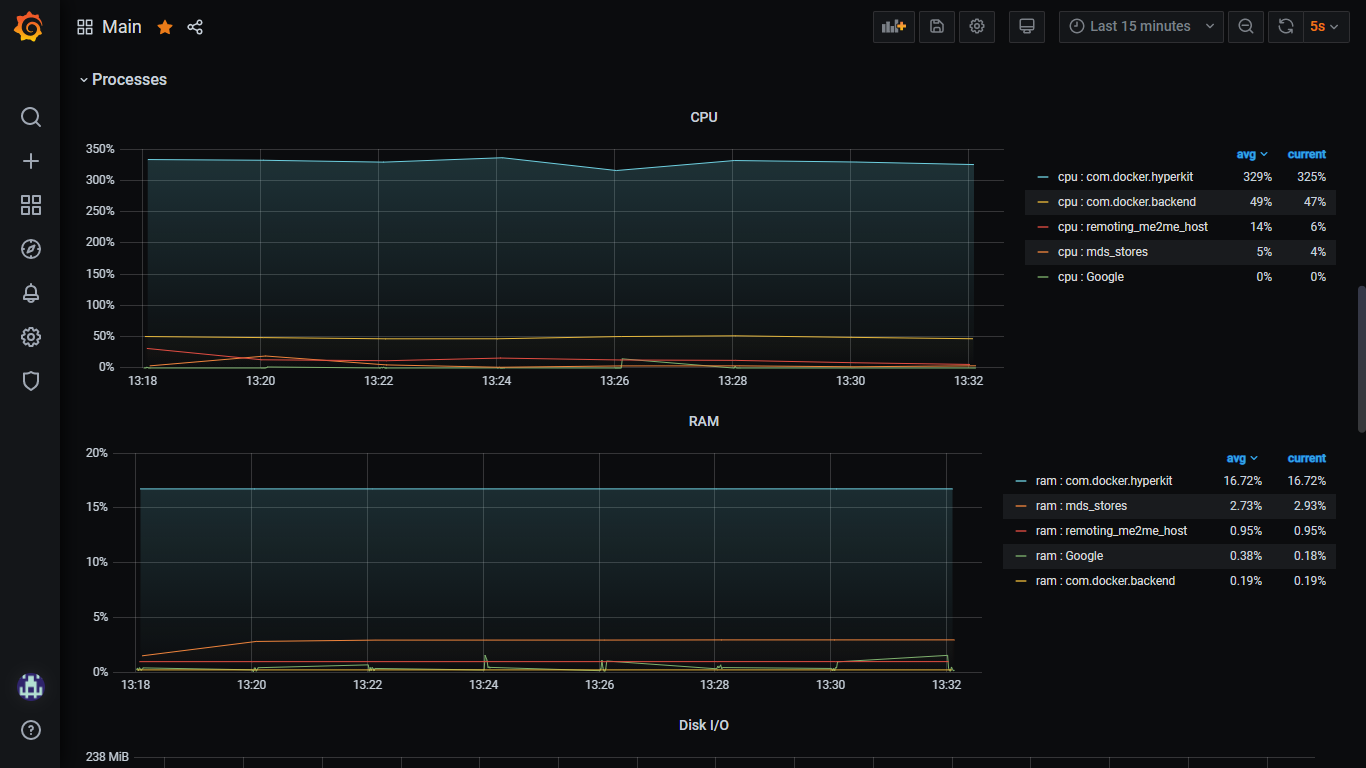Open dashboard settings gear in top bar
The width and height of the screenshot is (1366, 768).
coord(977,27)
